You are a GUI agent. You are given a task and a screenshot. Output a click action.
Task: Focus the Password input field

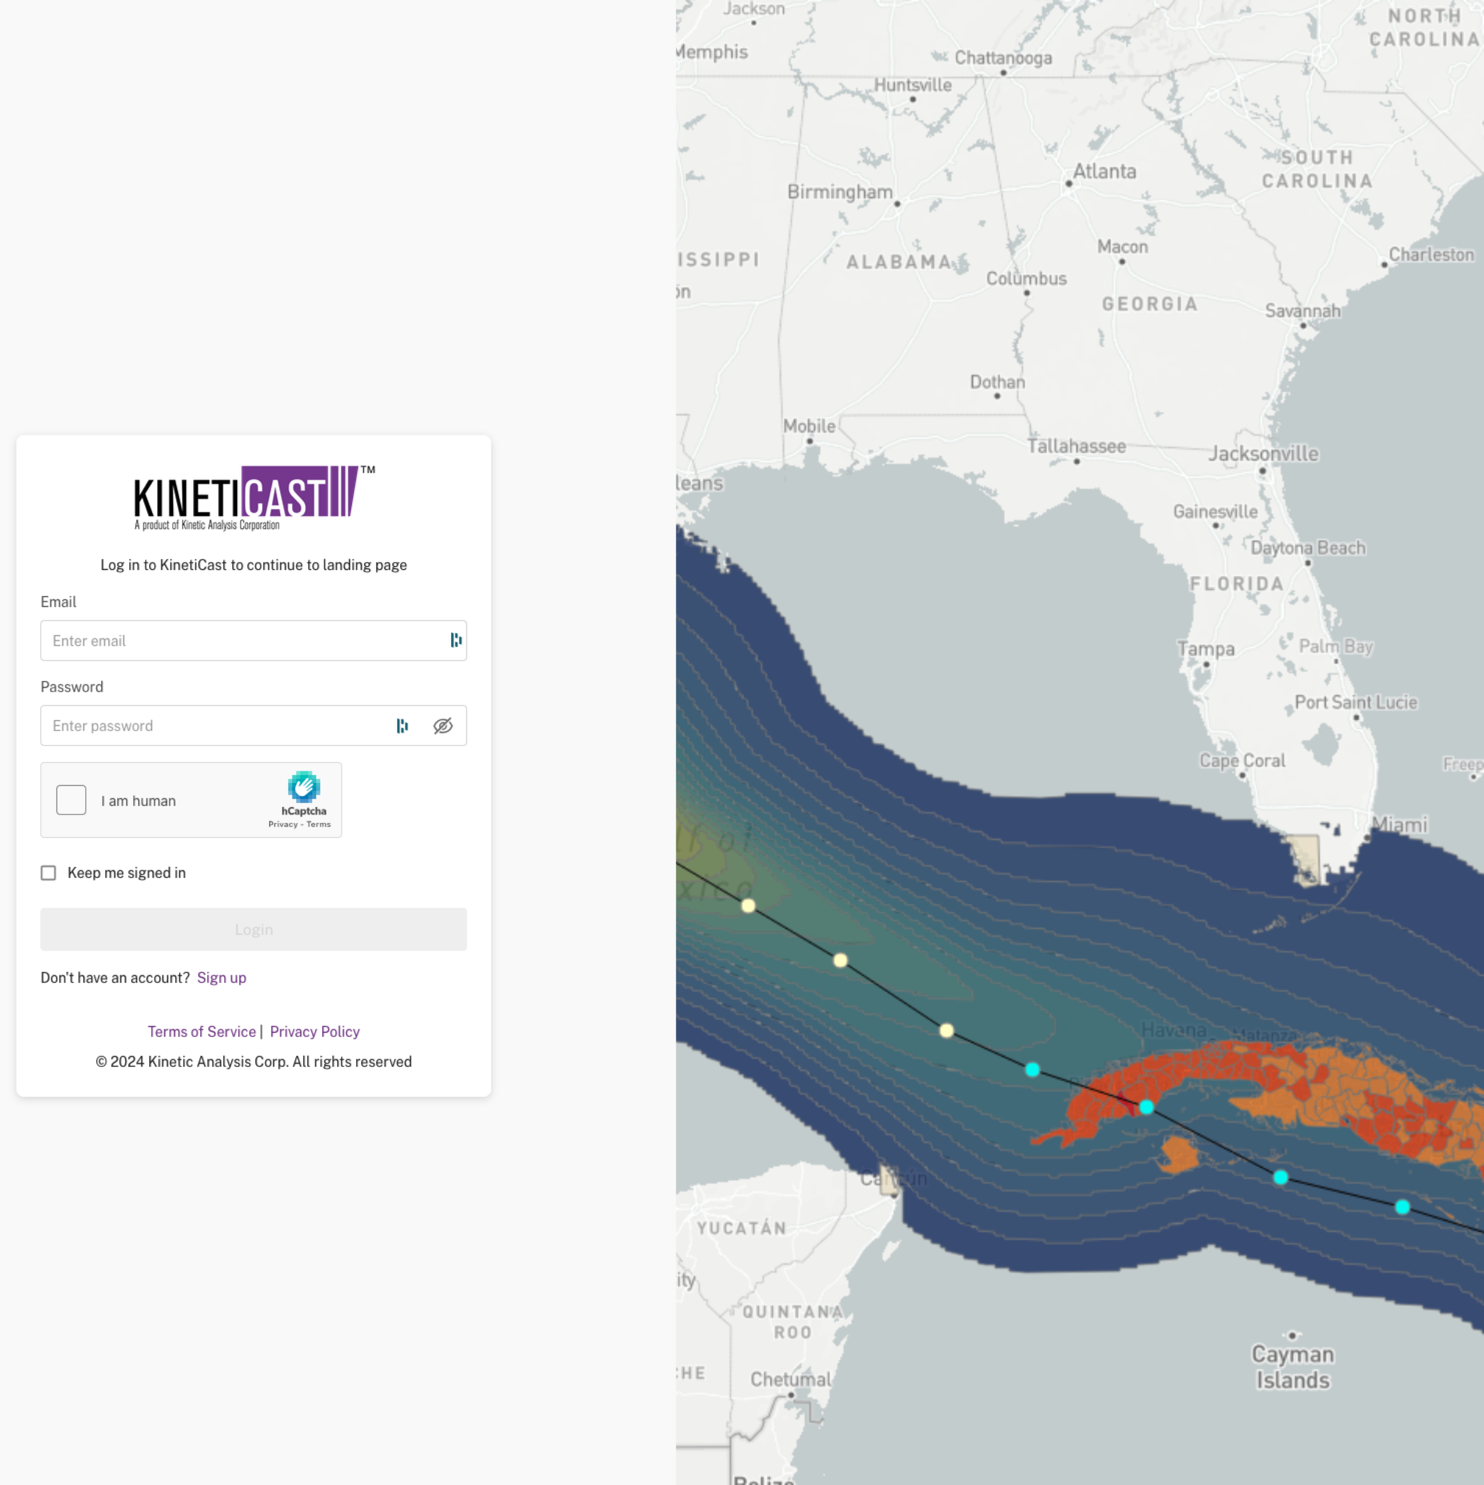(253, 726)
